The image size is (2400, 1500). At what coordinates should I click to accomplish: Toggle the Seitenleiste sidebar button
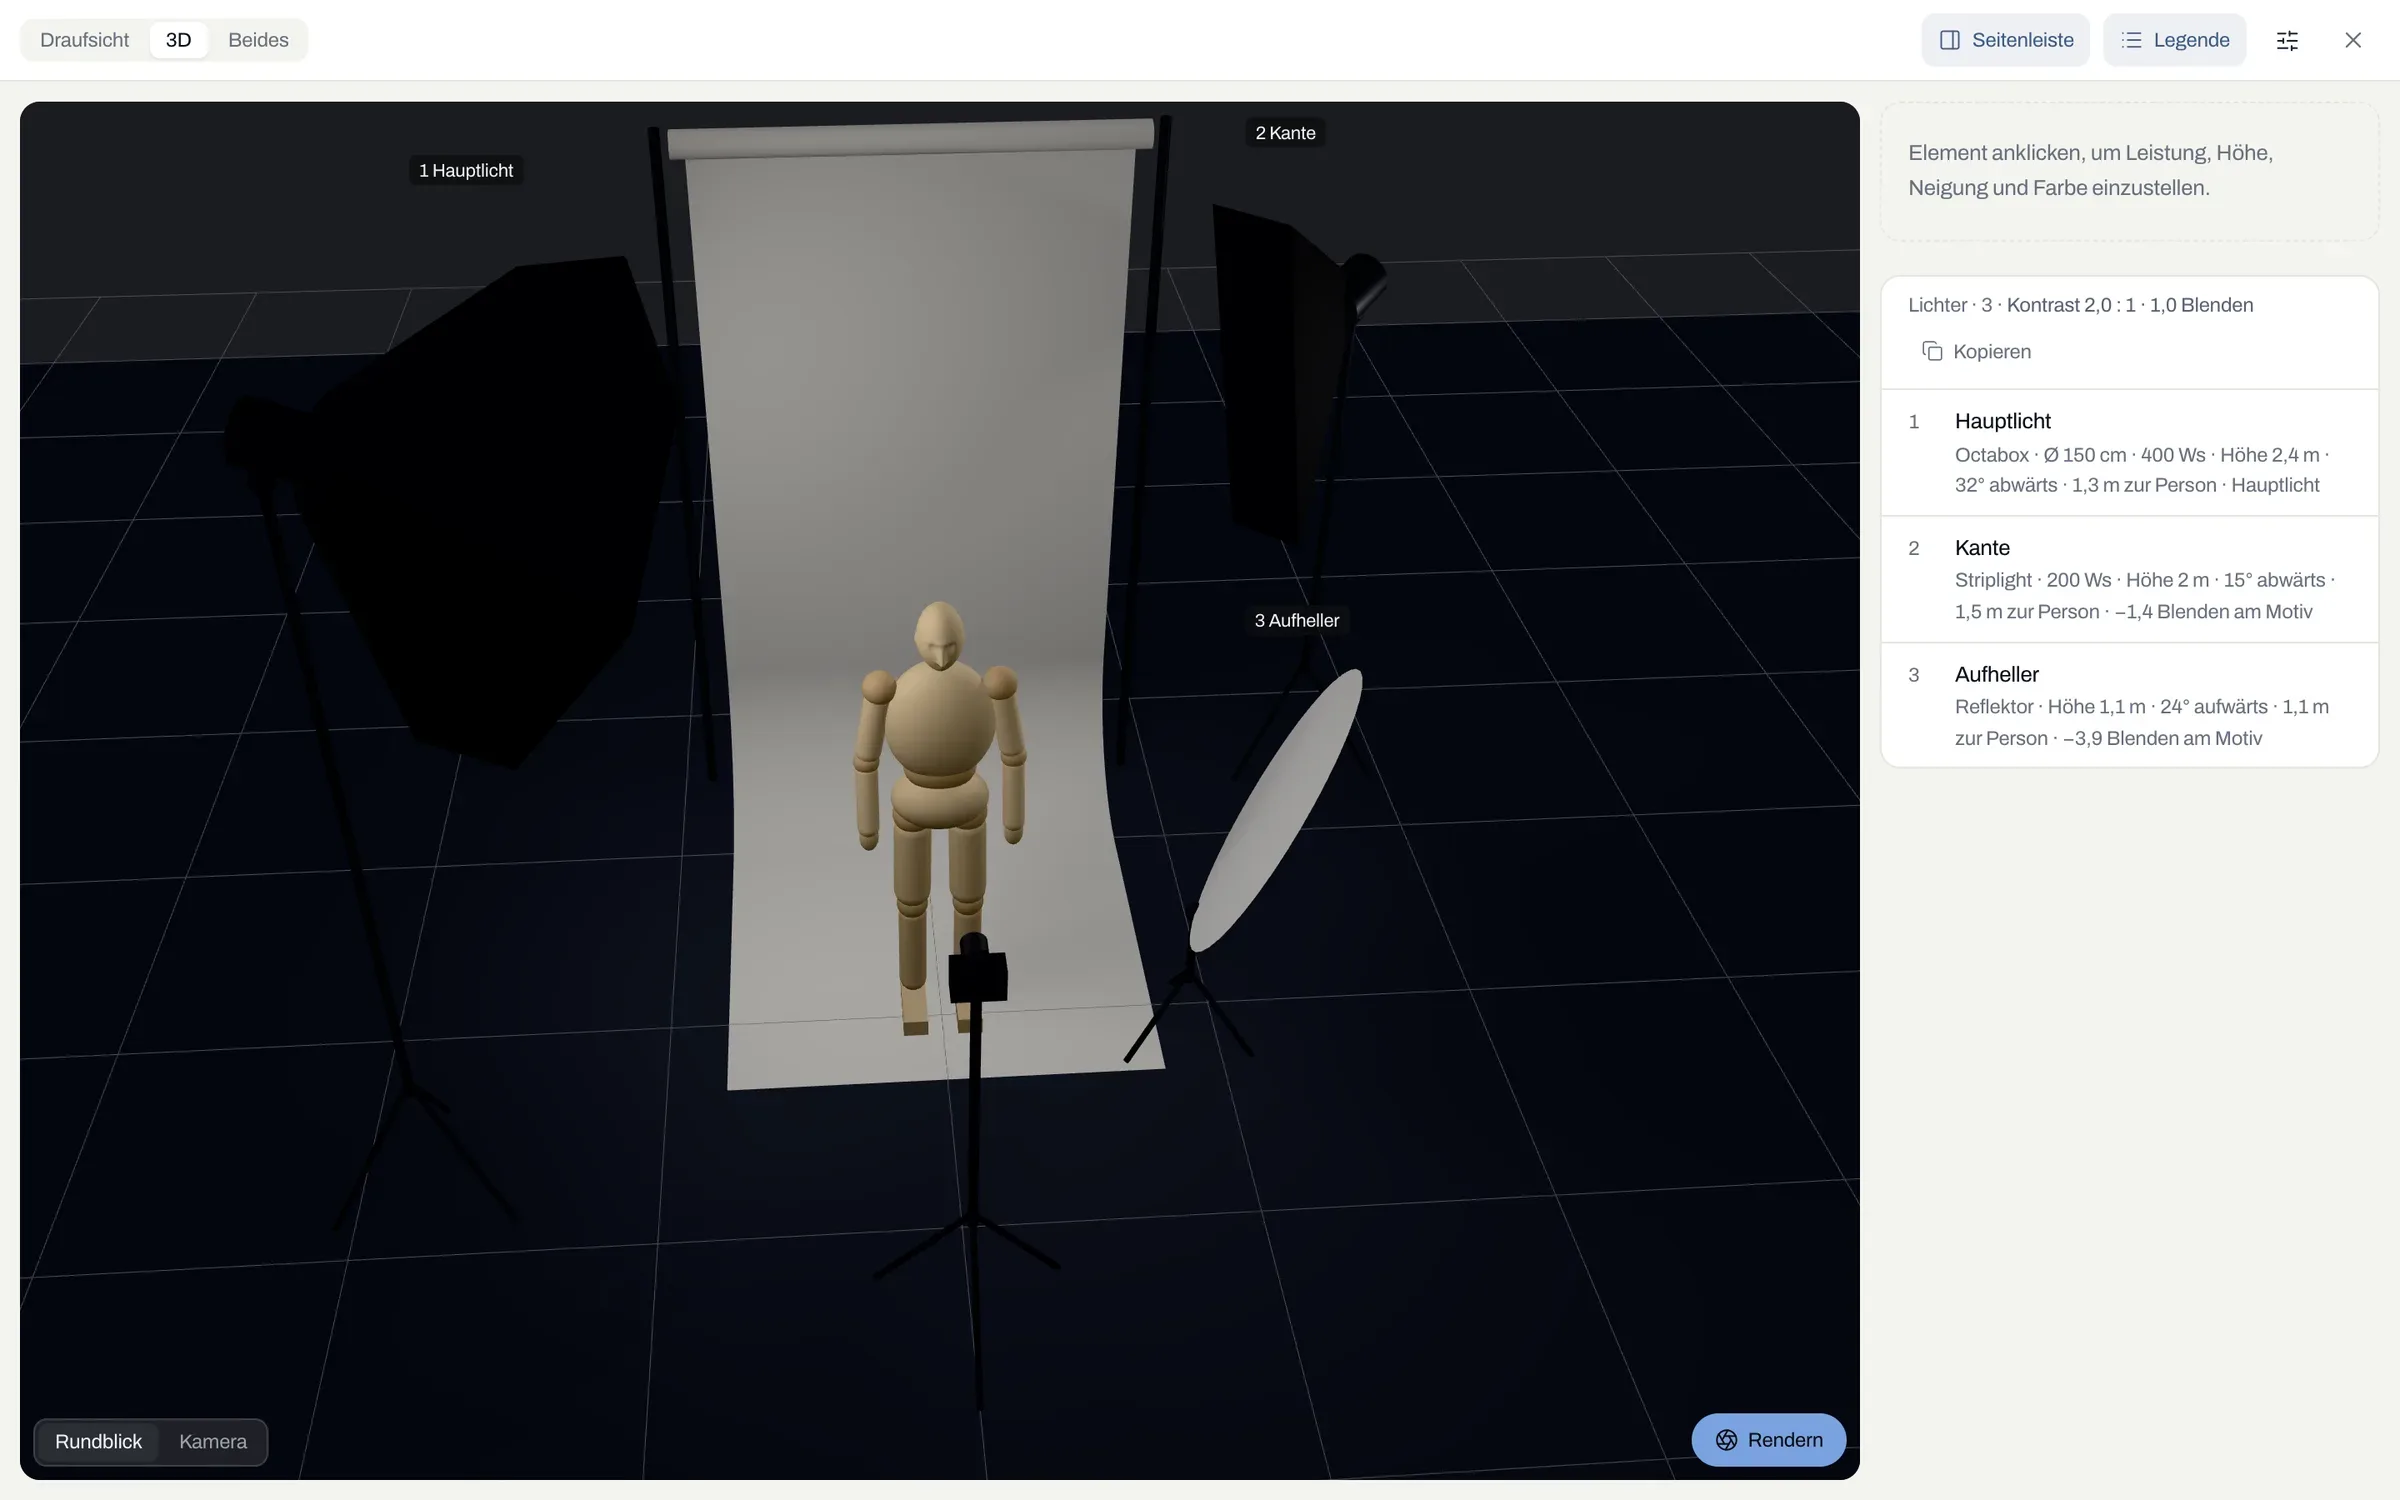[2005, 40]
